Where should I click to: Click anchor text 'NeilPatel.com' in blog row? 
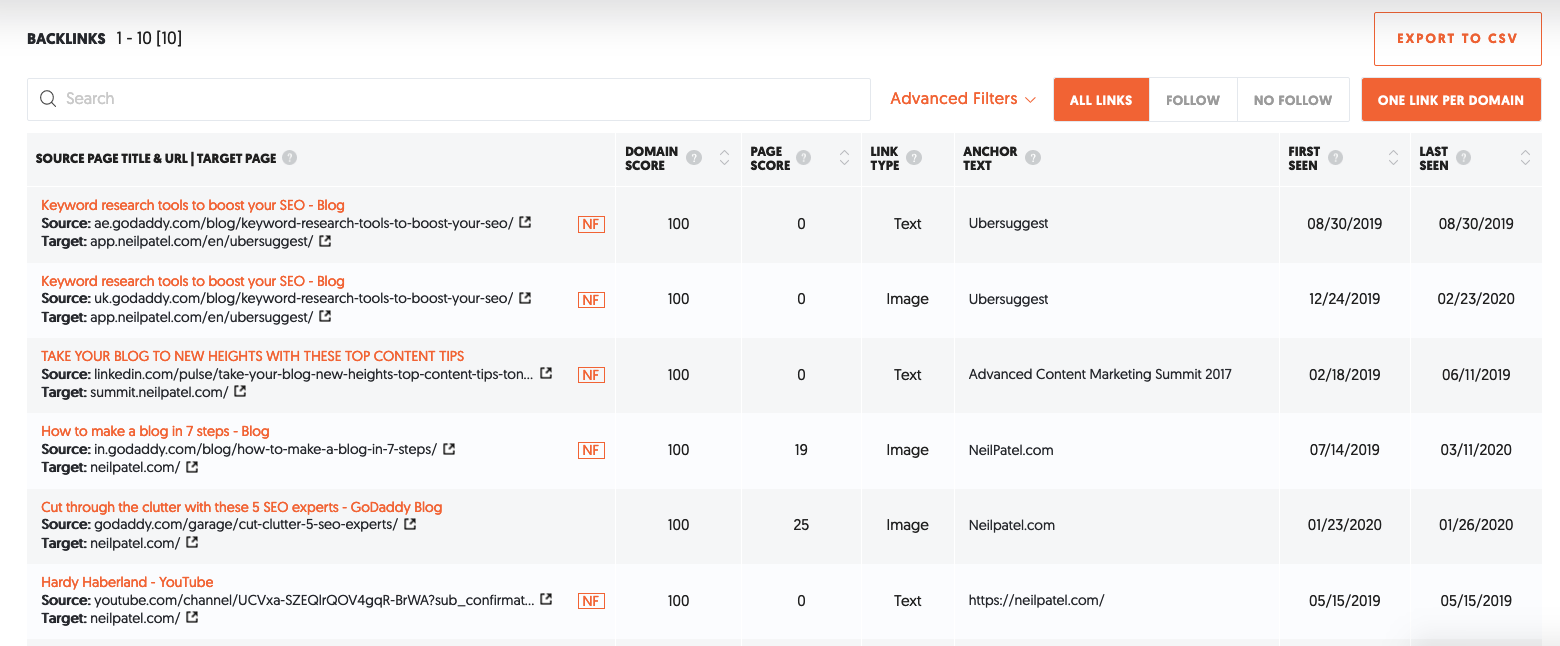click(1011, 450)
